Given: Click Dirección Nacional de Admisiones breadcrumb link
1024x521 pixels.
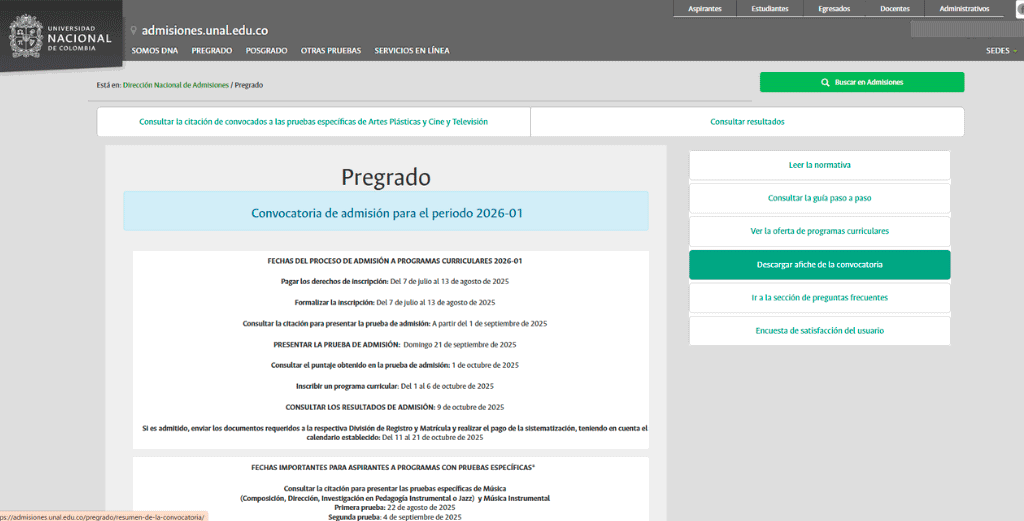Looking at the screenshot, I should click(x=176, y=85).
